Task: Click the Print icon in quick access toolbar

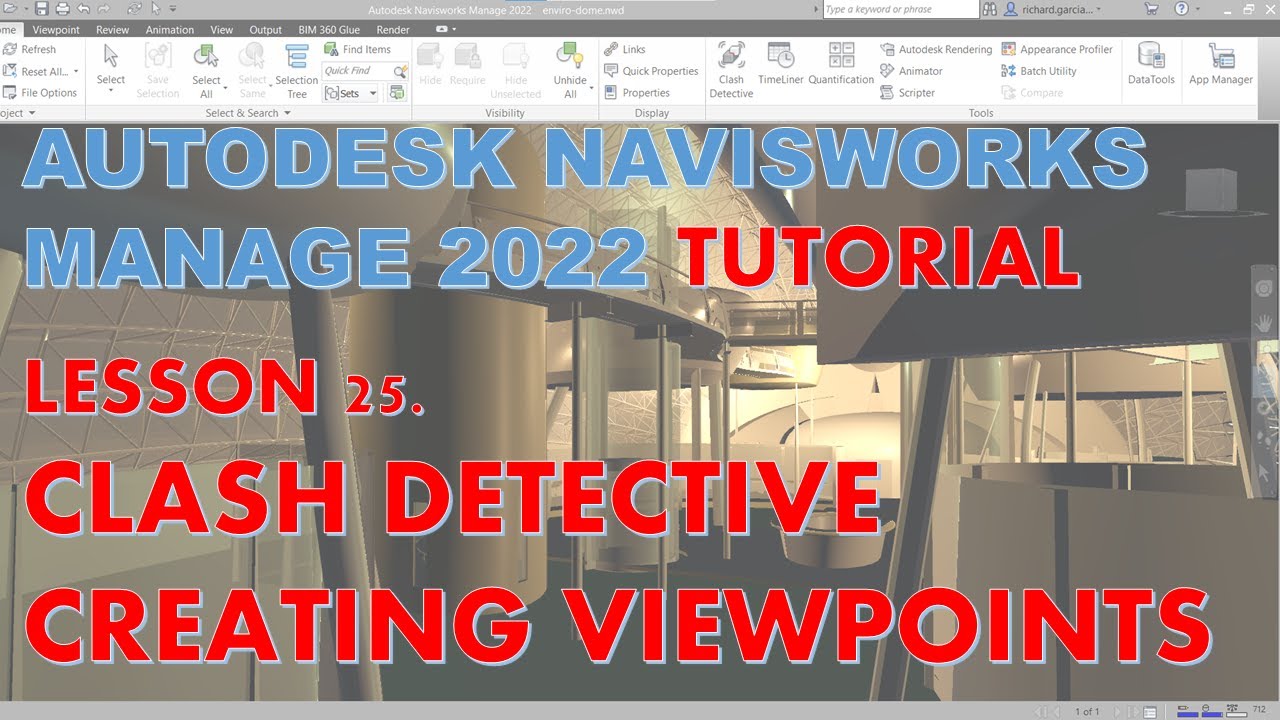Action: pyautogui.click(x=62, y=9)
